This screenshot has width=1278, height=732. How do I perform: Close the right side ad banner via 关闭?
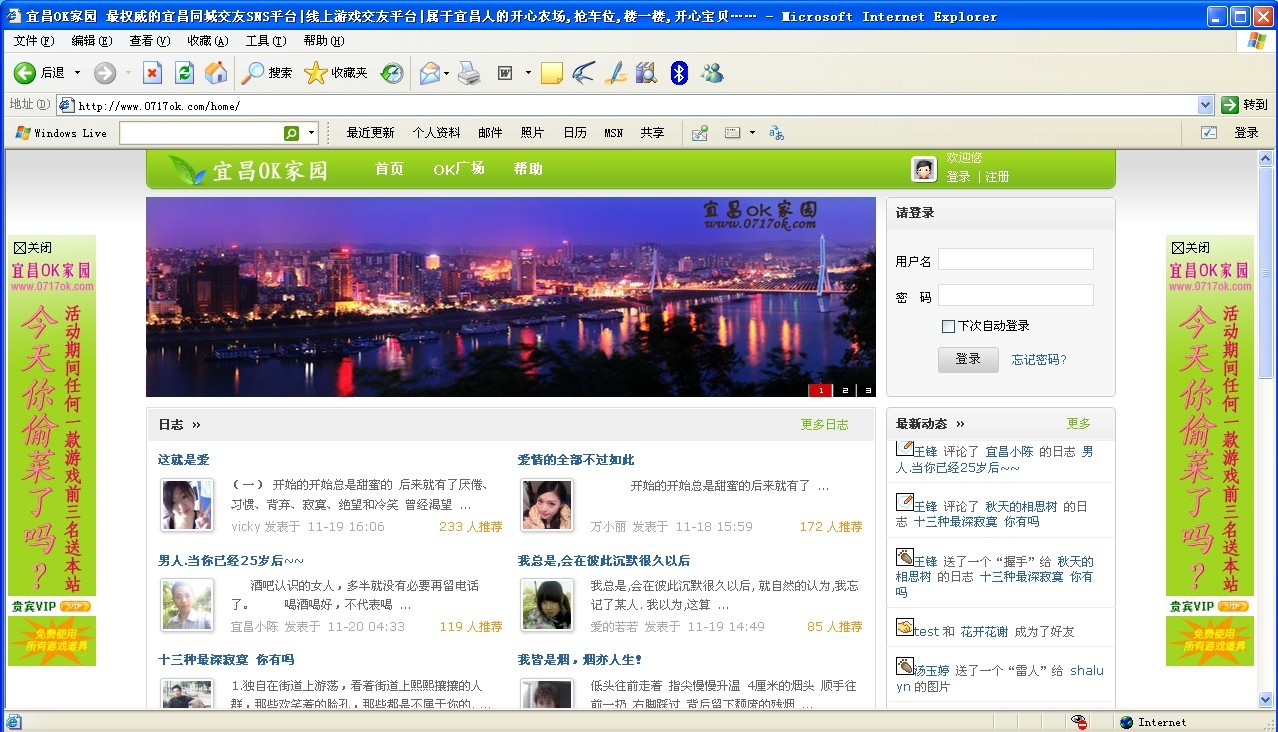click(1191, 248)
